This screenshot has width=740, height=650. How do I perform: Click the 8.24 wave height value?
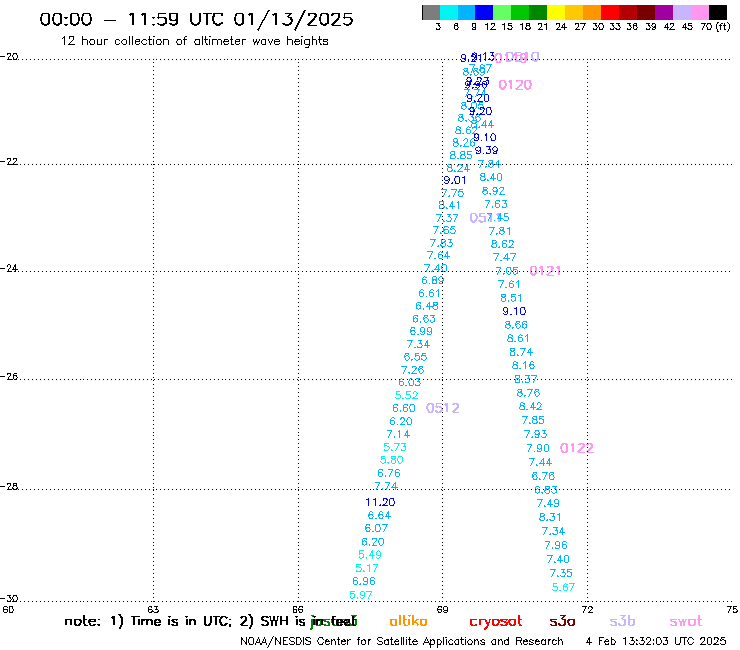(458, 168)
